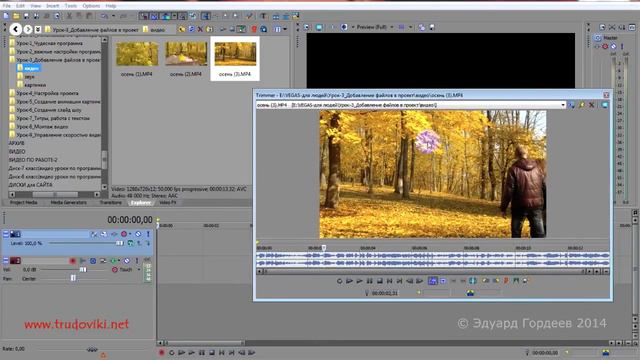The height and width of the screenshot is (360, 640).
Task: Click Record in main timeline transport bar
Action: click(162, 353)
